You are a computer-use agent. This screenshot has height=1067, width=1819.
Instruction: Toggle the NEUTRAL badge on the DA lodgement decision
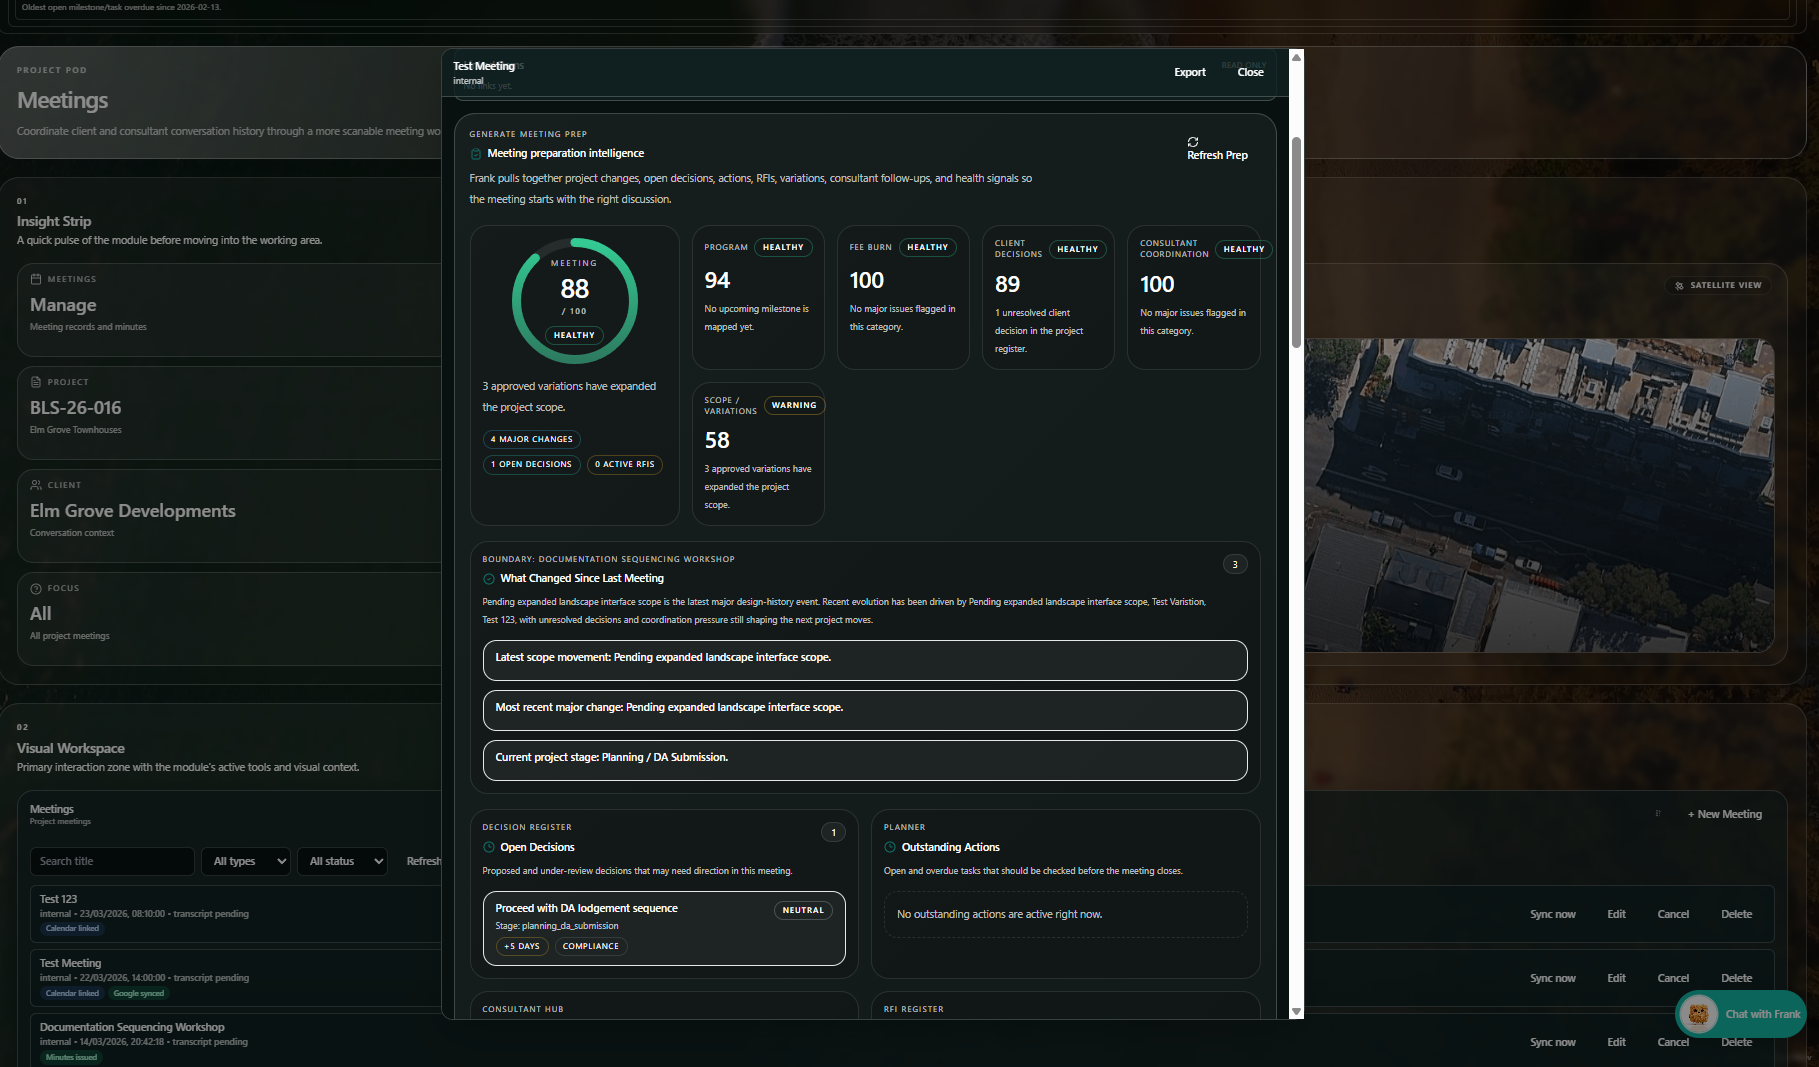(803, 910)
